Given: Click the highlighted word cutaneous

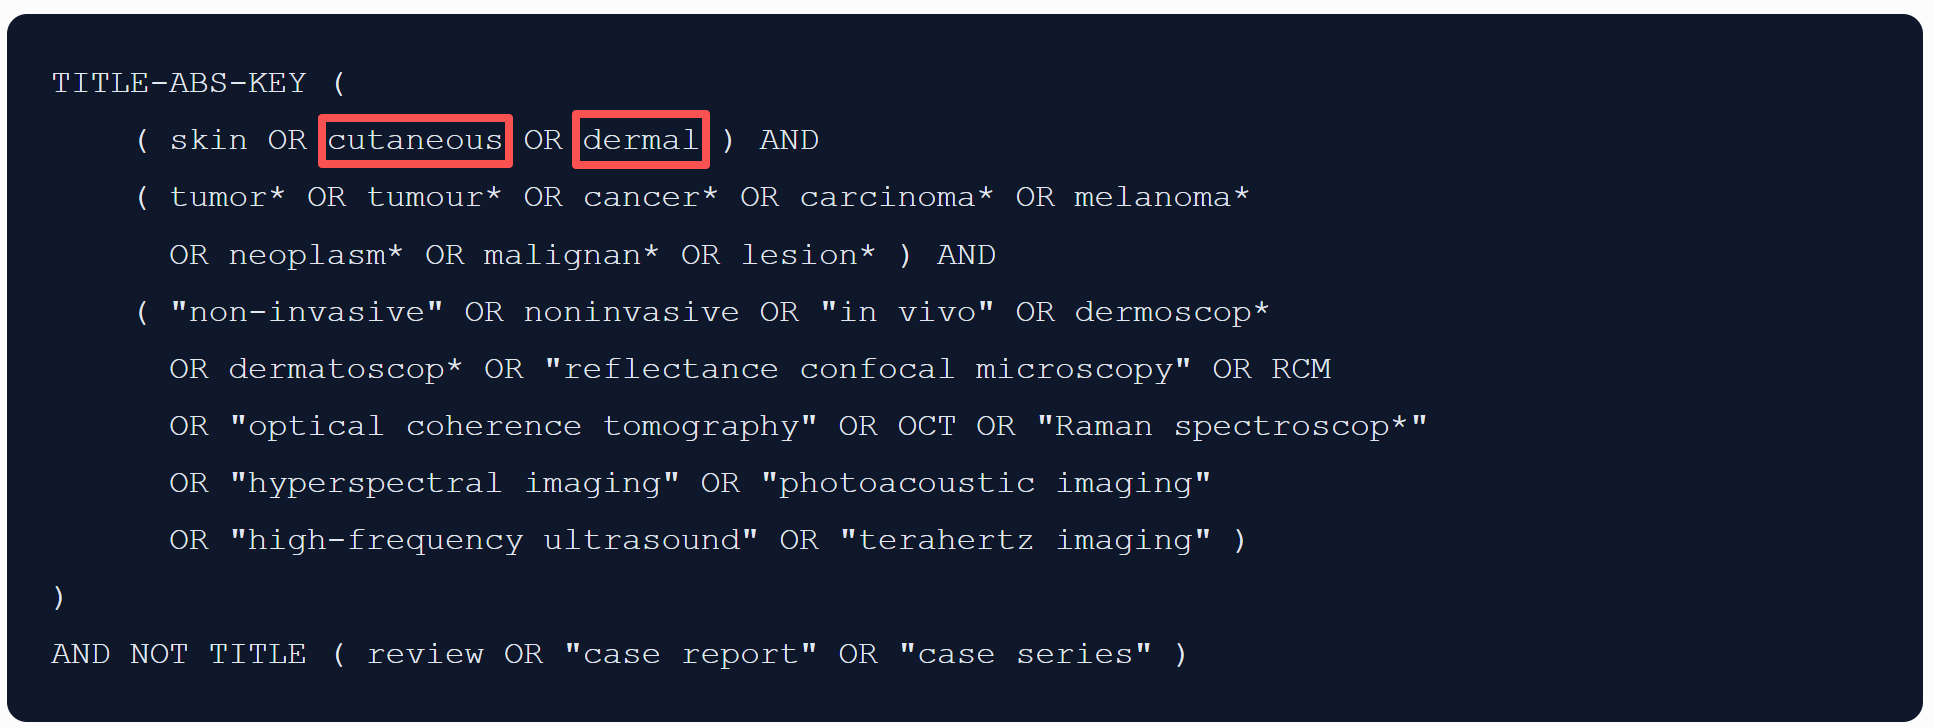Looking at the screenshot, I should point(415,140).
